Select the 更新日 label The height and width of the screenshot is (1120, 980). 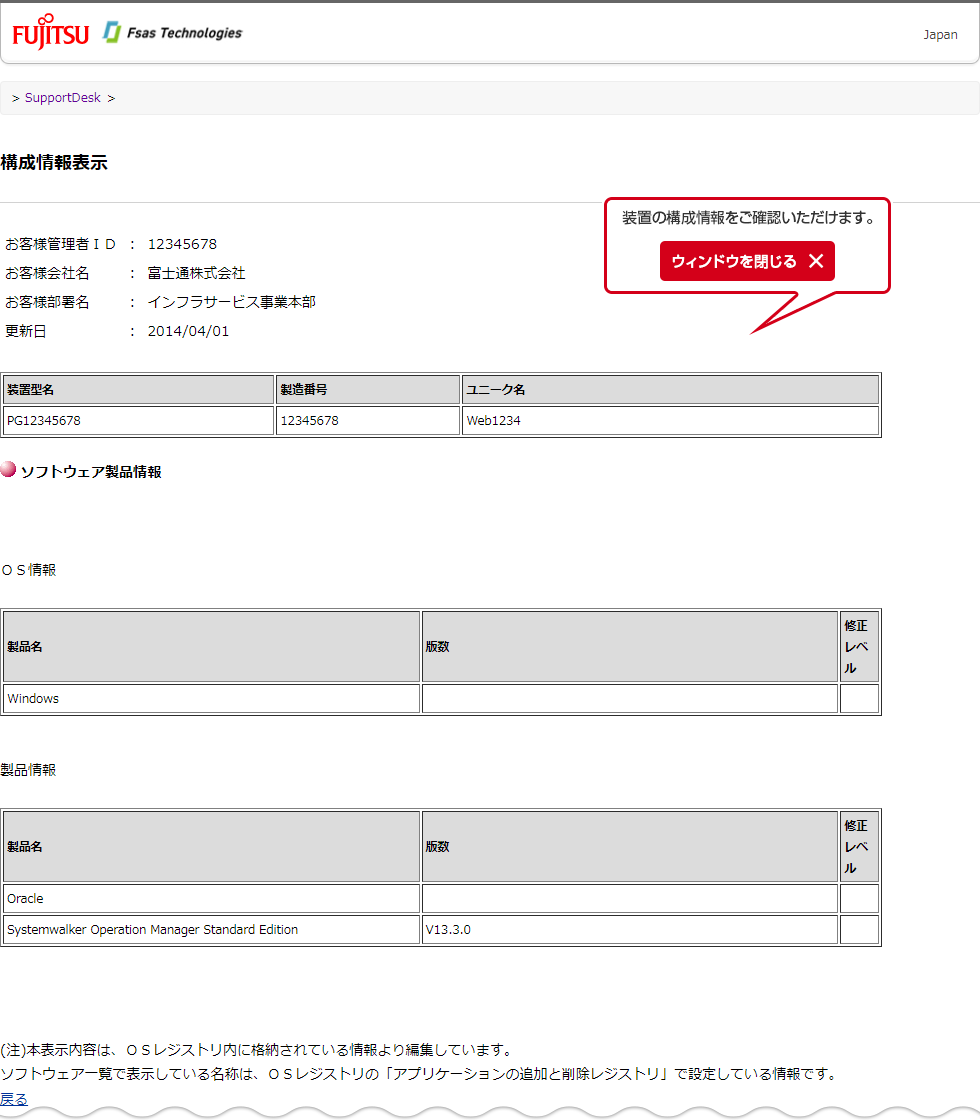26,331
